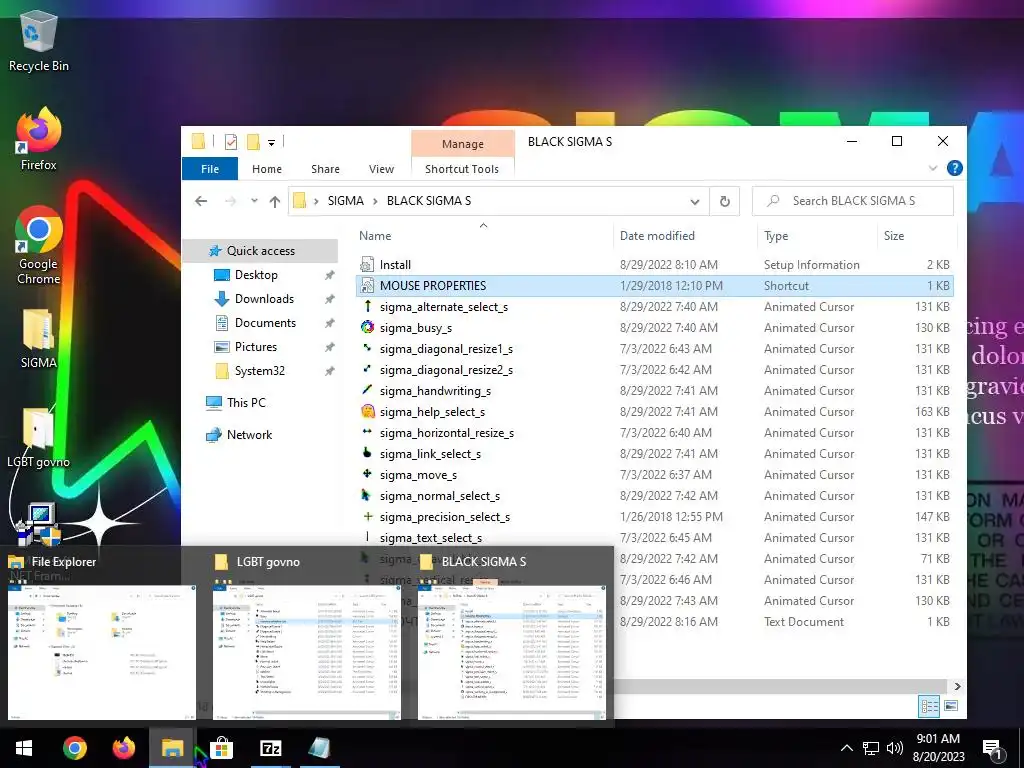Refresh the BLACK SIGMA S folder

tap(725, 201)
